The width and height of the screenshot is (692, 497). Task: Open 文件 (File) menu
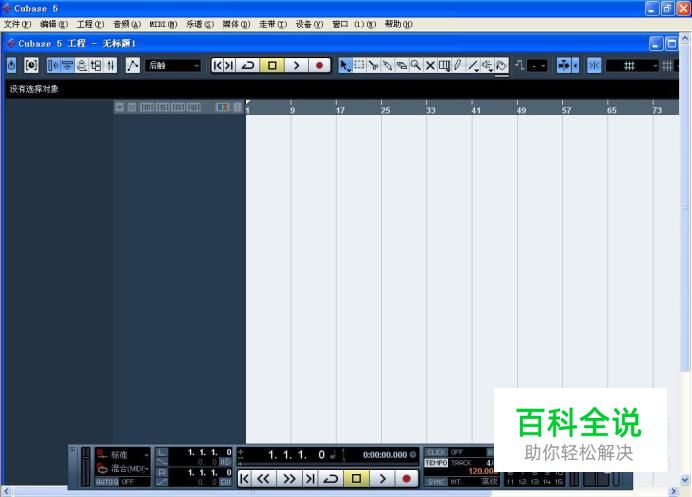(x=18, y=24)
